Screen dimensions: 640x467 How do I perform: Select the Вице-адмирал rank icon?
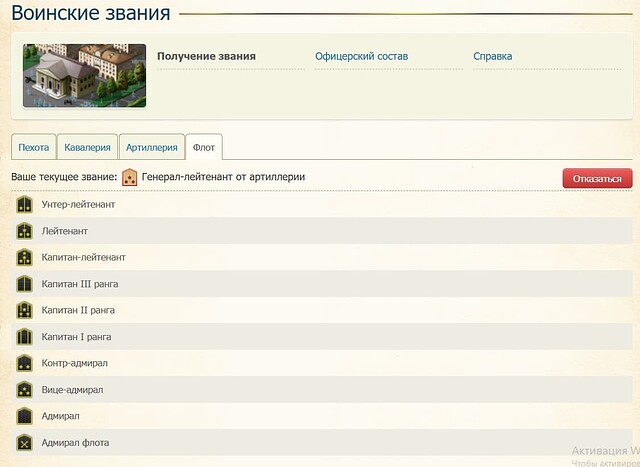point(24,389)
